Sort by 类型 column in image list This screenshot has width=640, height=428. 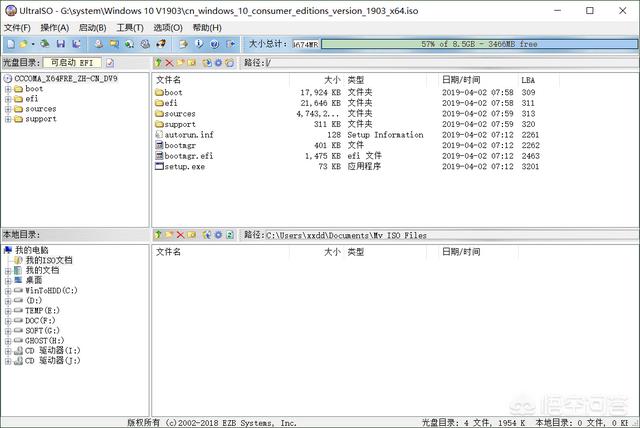tap(385, 80)
